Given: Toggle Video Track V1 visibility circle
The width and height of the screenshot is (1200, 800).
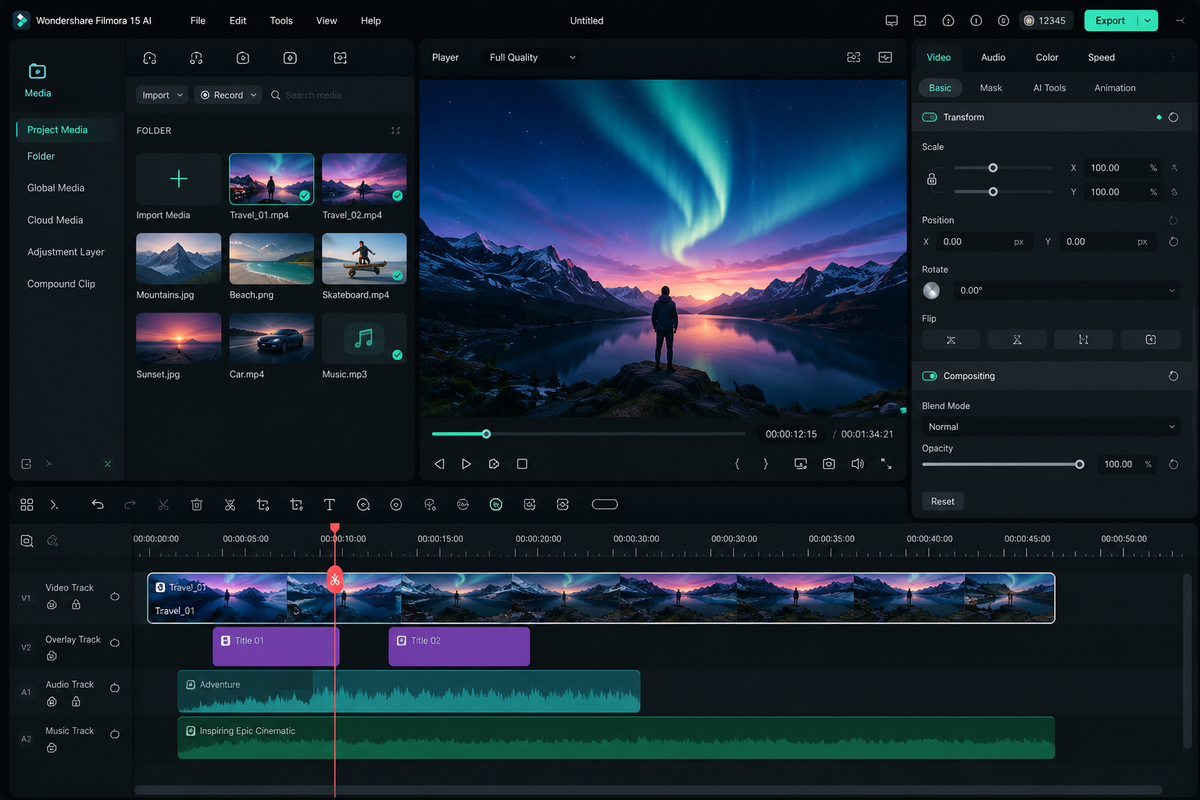Looking at the screenshot, I should point(115,596).
